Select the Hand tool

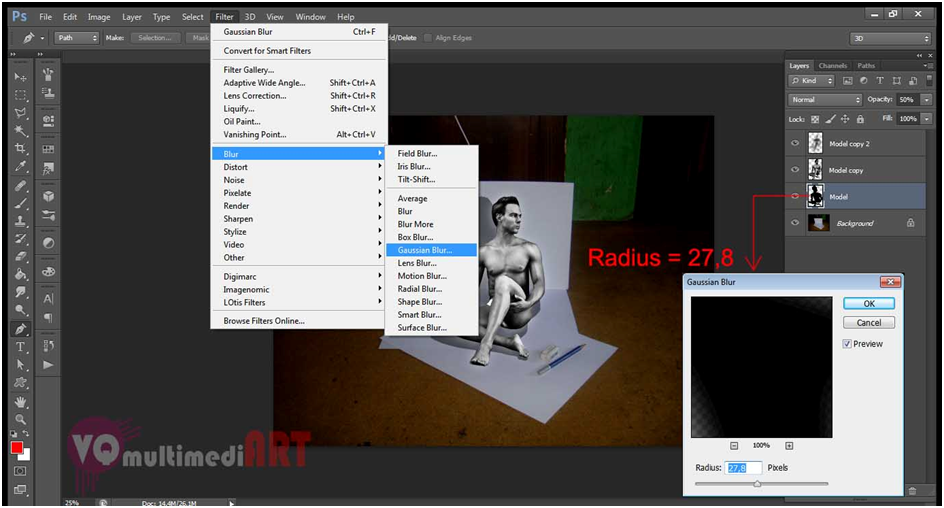point(20,401)
